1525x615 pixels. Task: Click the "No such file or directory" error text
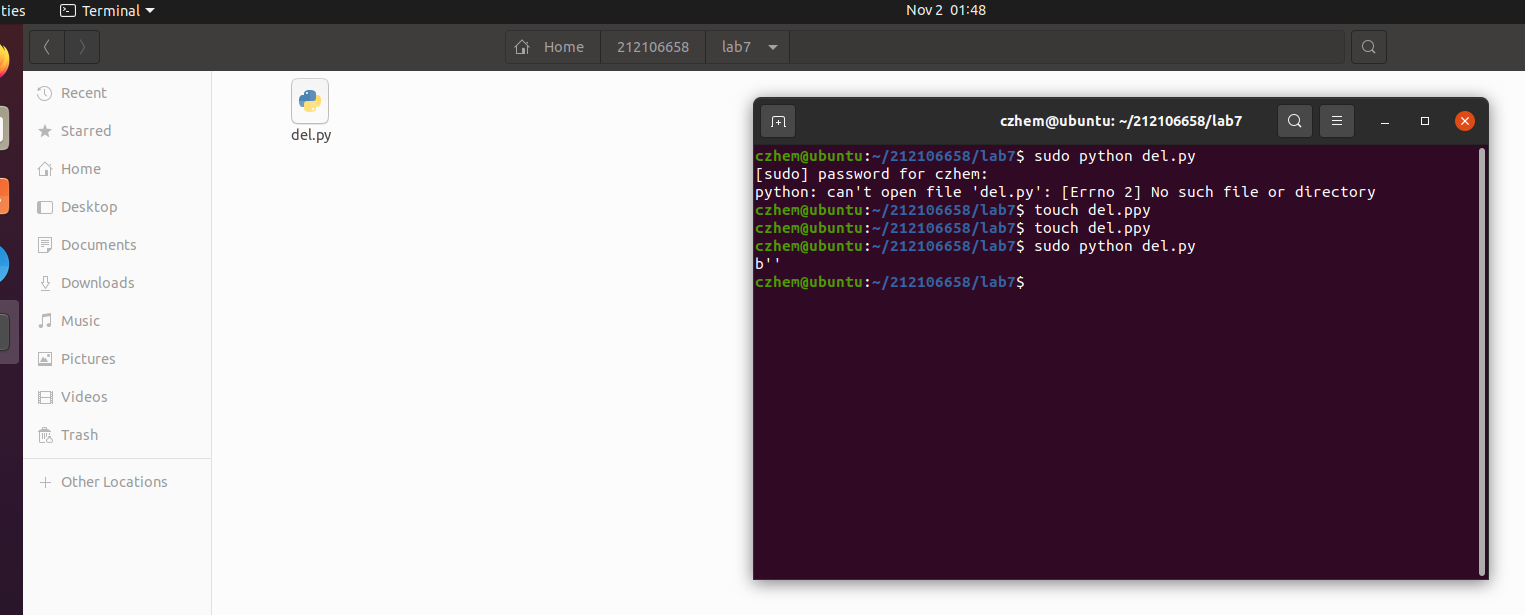(1263, 192)
